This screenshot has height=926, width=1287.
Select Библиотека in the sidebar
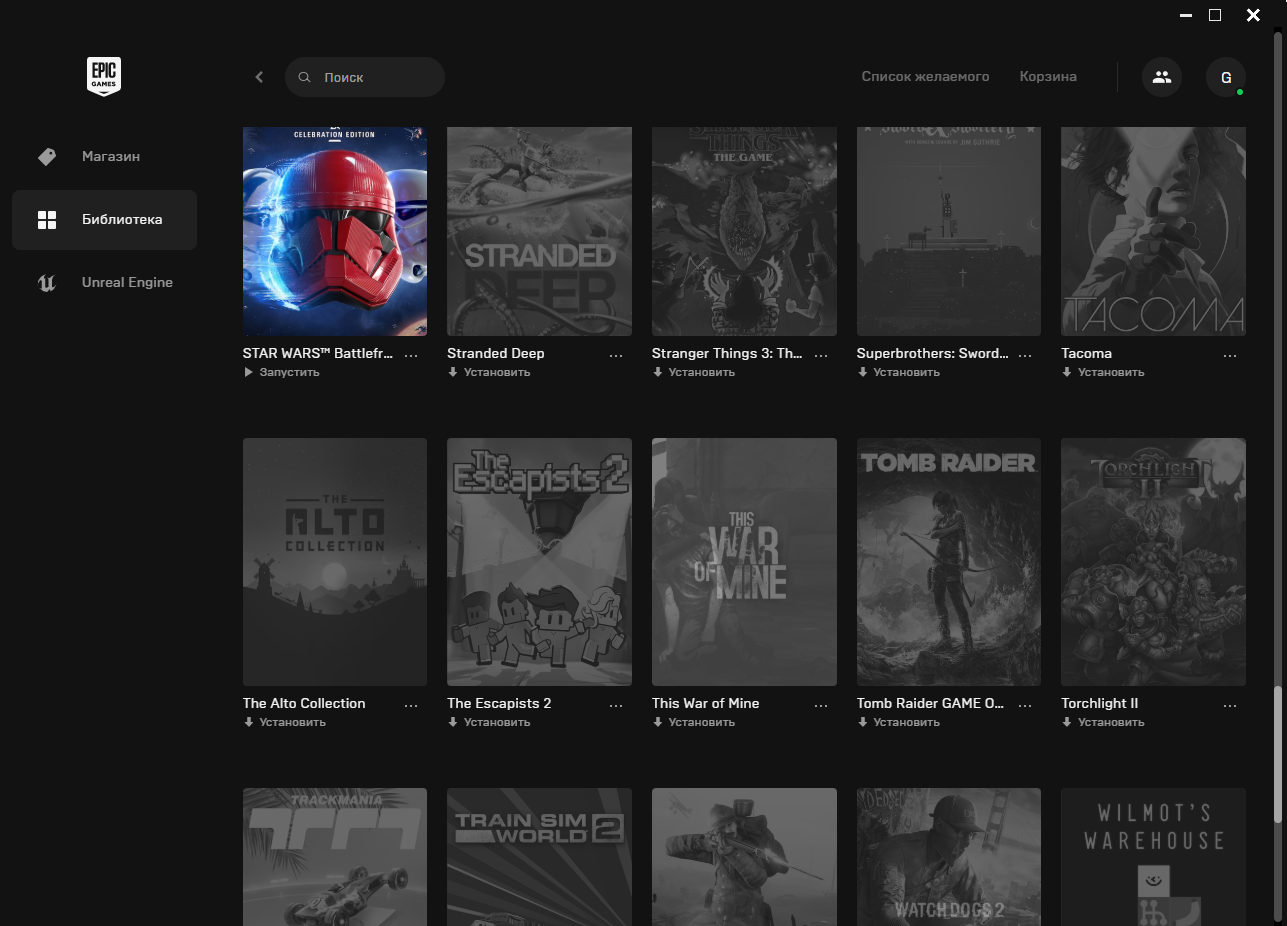pos(104,220)
